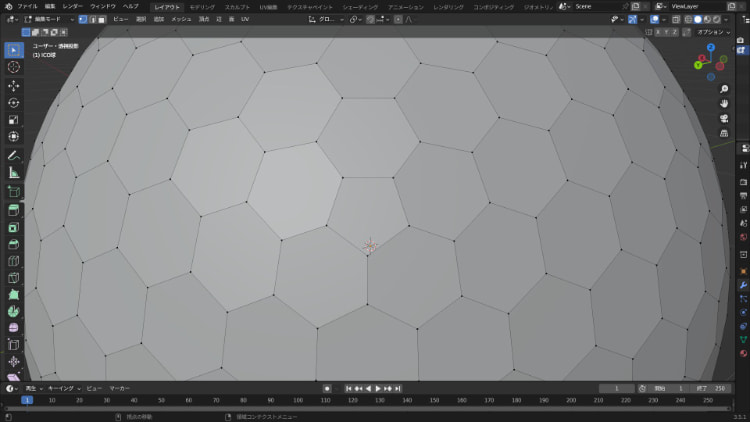Select the Spin tool
The width and height of the screenshot is (750, 422).
14,311
